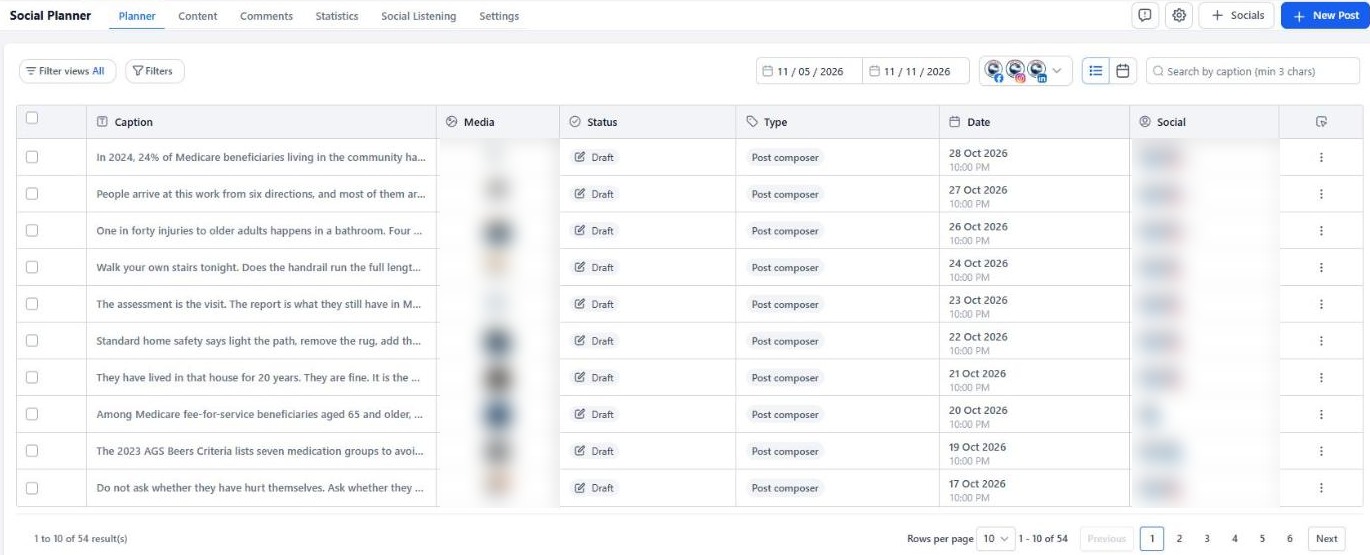
Task: Open the Filter views All dropdown
Action: pos(67,71)
